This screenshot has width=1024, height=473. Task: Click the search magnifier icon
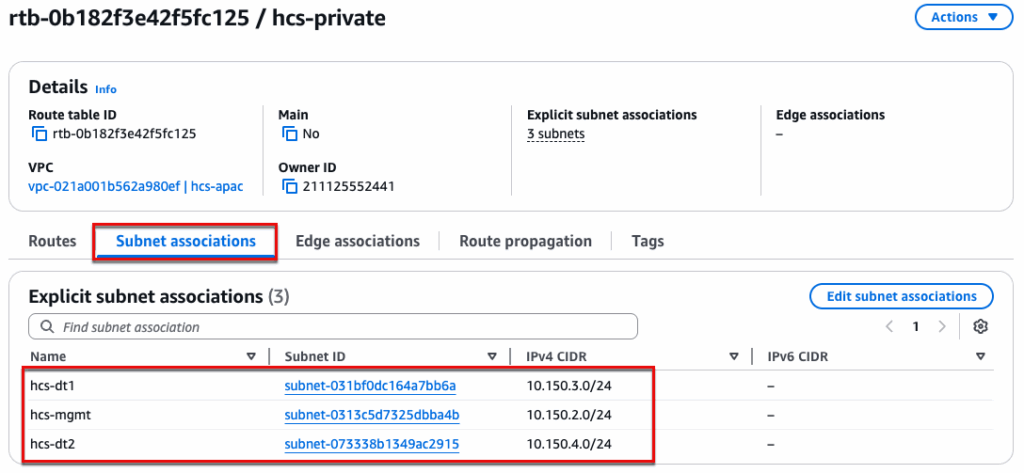(47, 327)
